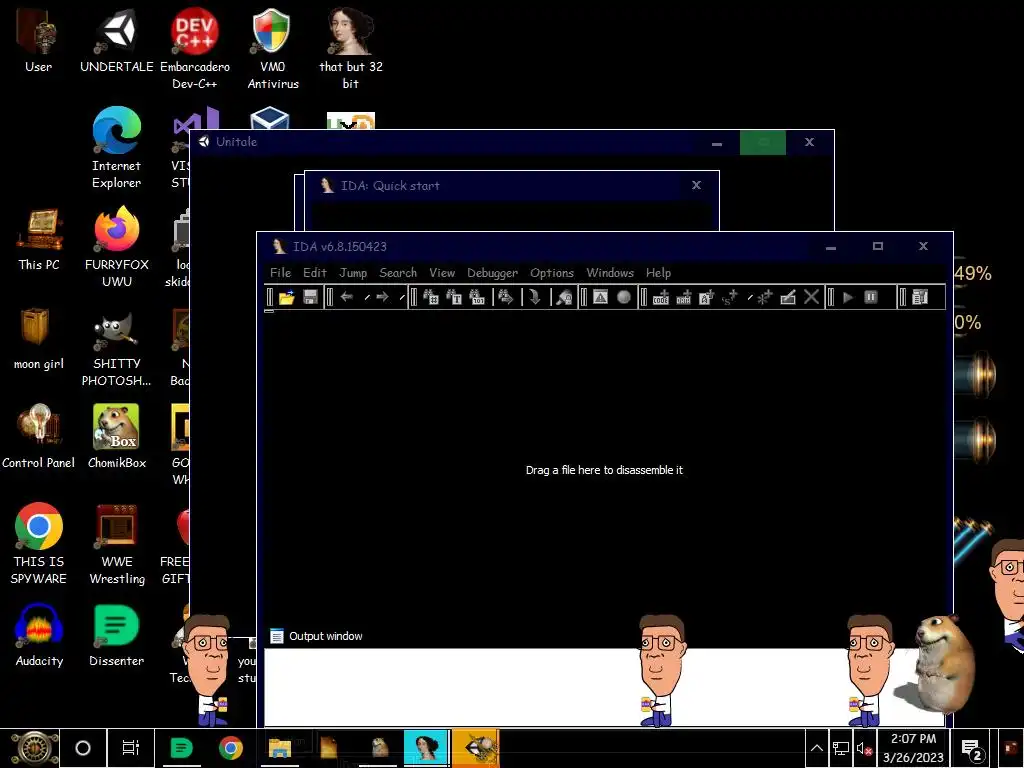Click the Open file folder icon in IDA toolbar
Viewport: 1024px width, 768px height.
287,298
